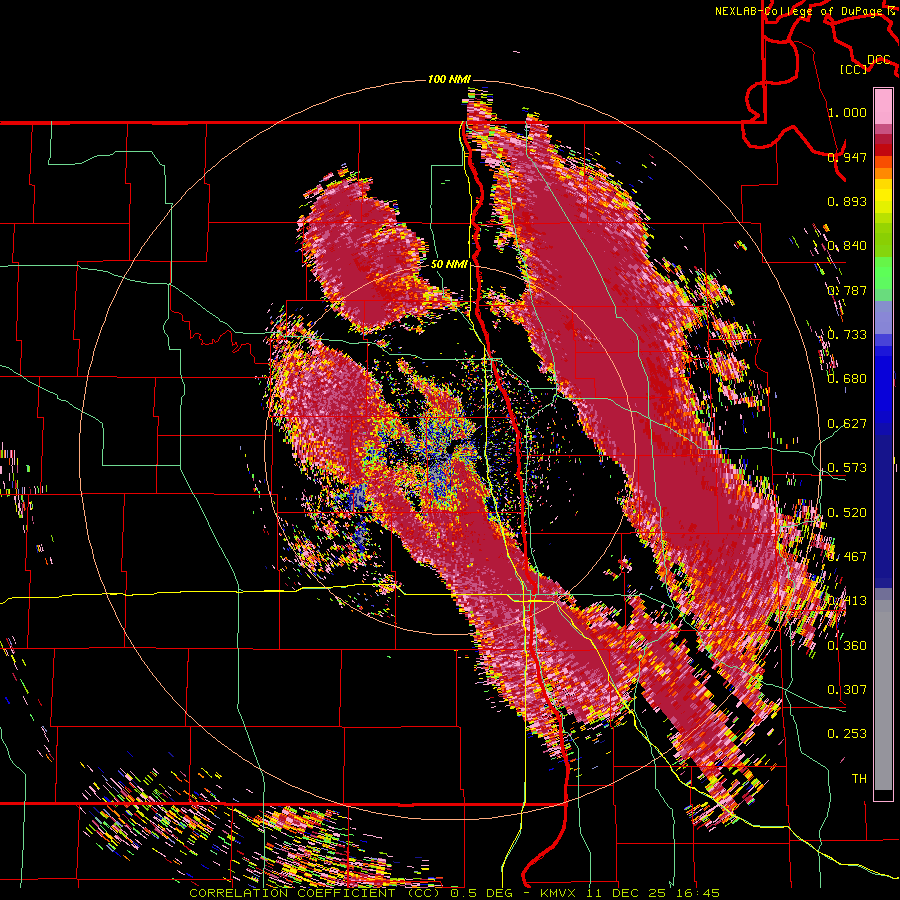Select the 0.253 color scale value
Screen dimensions: 900x900
[847, 734]
